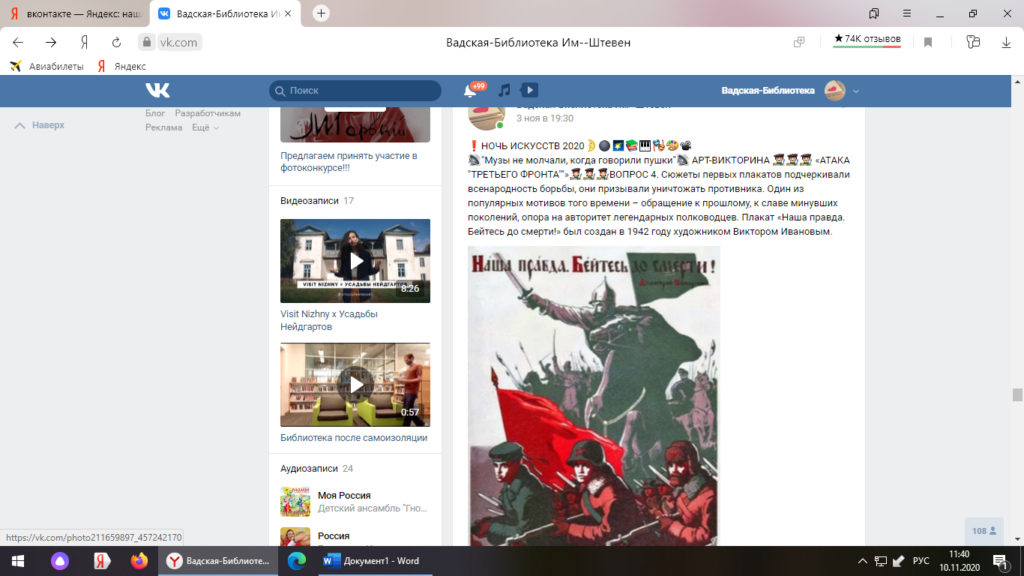Click the page vertical scrollbar thumb
The height and width of the screenshot is (576, 1024).
[x=1017, y=395]
